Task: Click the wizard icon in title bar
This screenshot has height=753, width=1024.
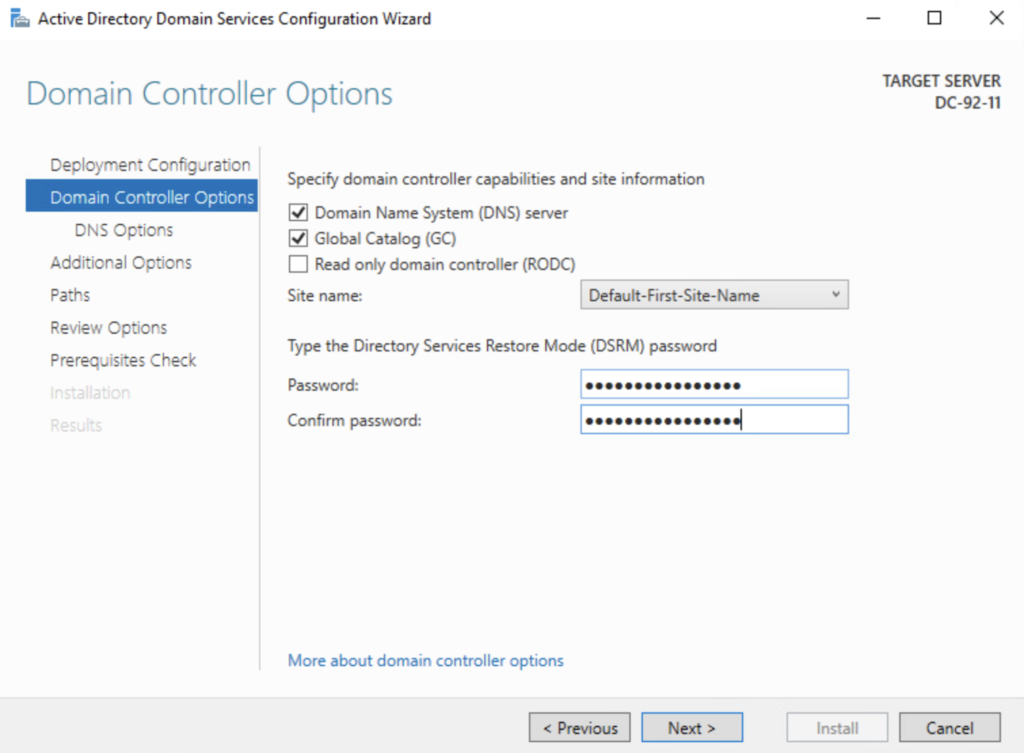Action: point(19,19)
